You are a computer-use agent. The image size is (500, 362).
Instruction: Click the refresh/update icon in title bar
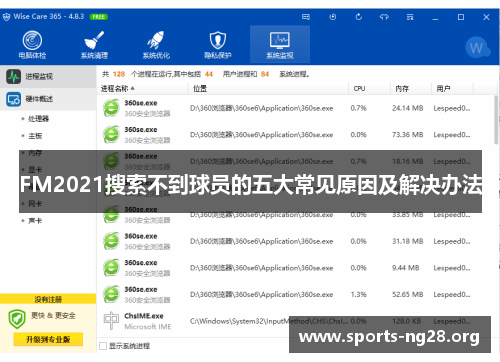point(359,17)
